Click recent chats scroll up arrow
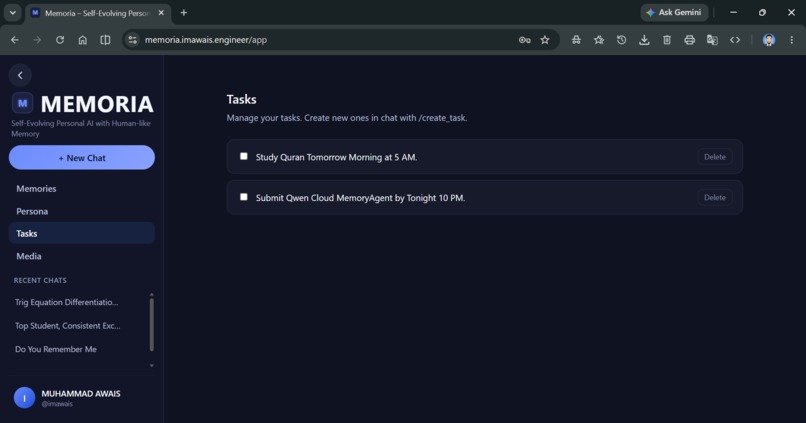The width and height of the screenshot is (806, 423). 152,295
